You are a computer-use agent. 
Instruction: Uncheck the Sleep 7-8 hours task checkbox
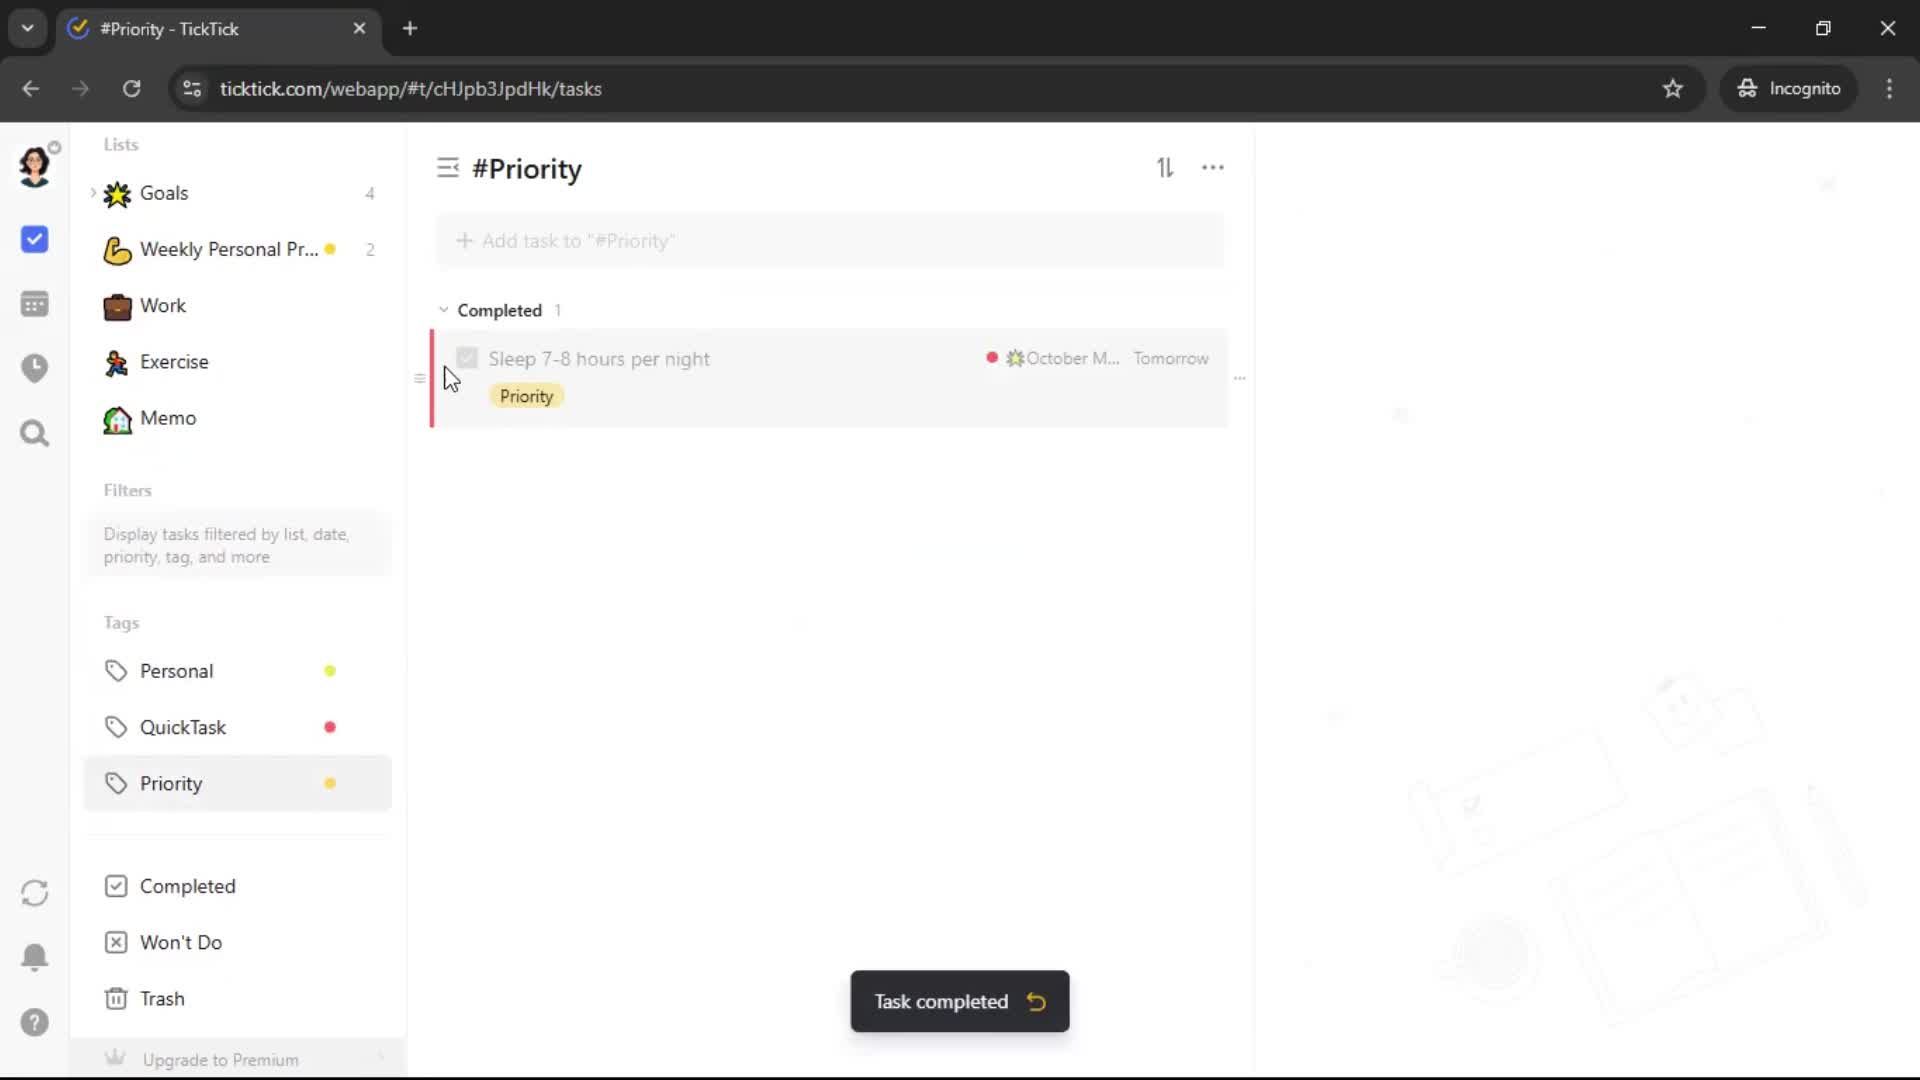467,358
